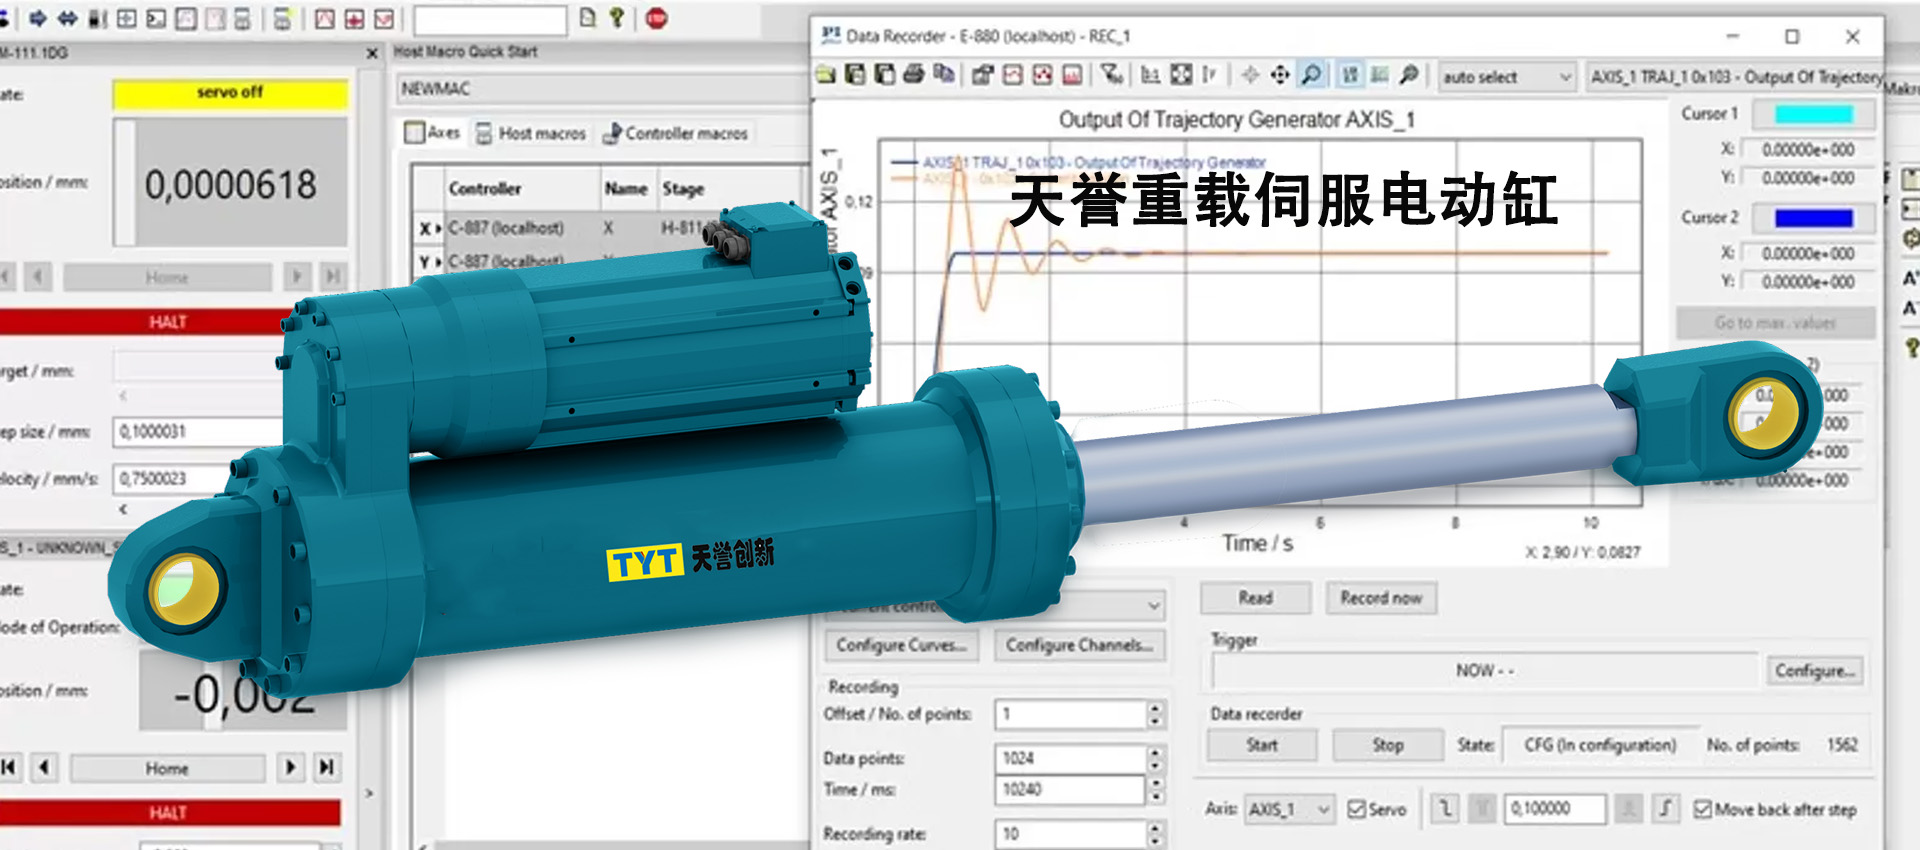The image size is (1920, 850).
Task: Click the cyan Cursor 1 color swatch
Action: (1813, 114)
